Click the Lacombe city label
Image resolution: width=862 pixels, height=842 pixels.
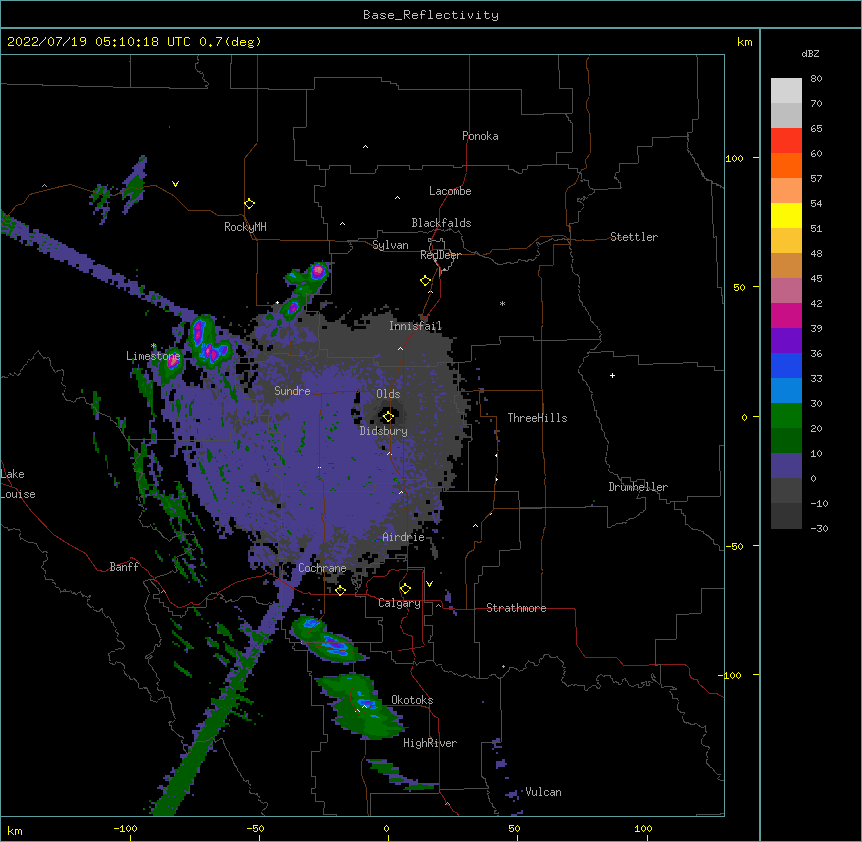[450, 191]
